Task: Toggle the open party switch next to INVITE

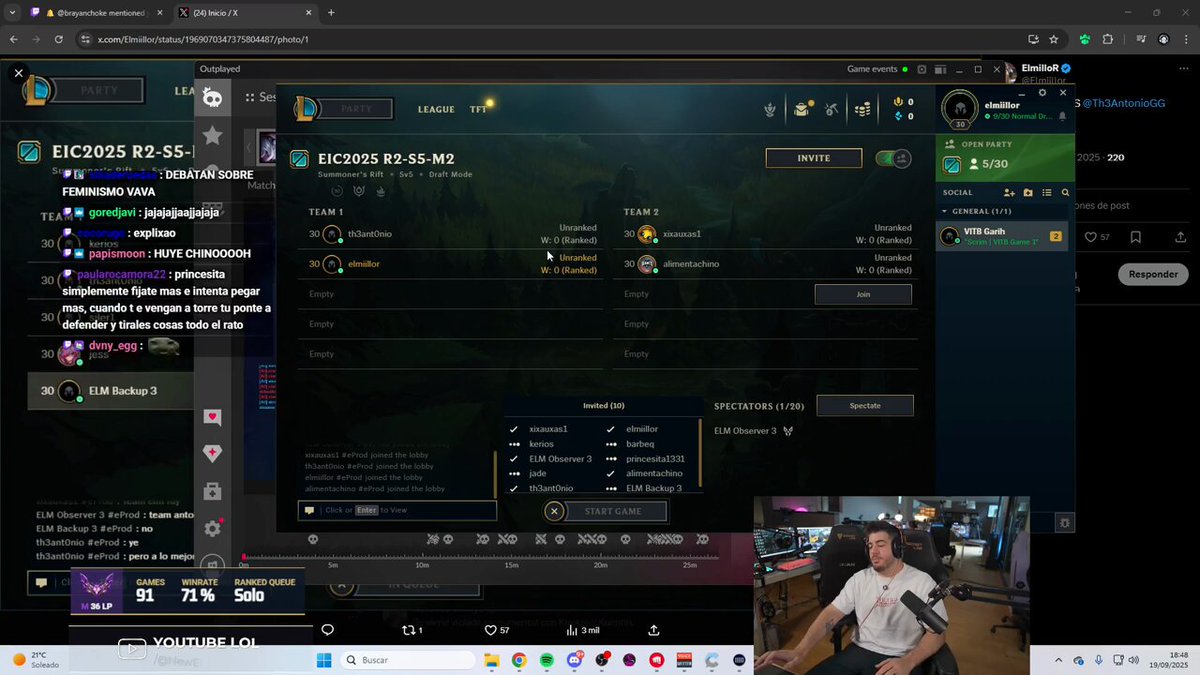Action: point(893,158)
